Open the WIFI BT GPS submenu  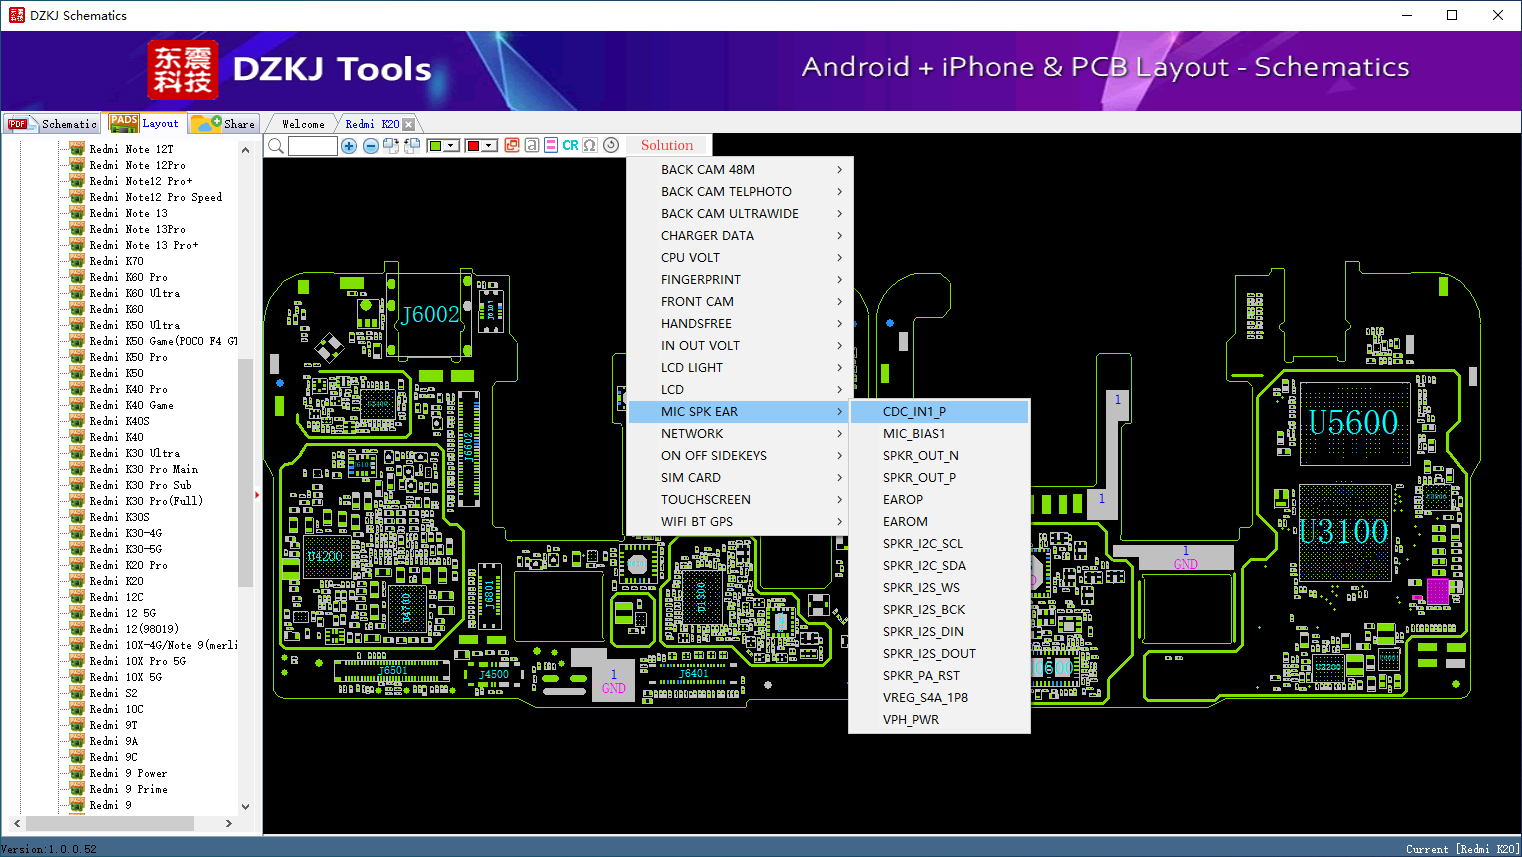pos(741,522)
